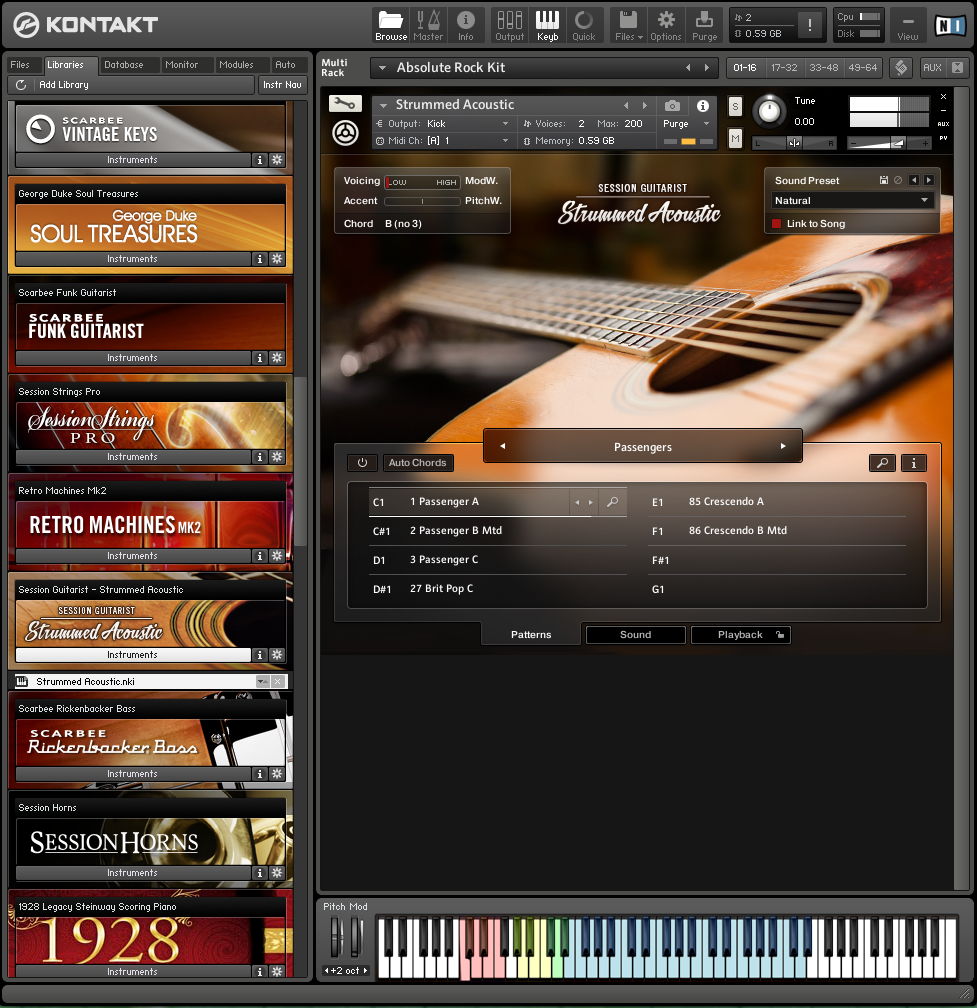Solo the Strummed Acoustic instrument
The height and width of the screenshot is (1008, 977).
coord(735,107)
